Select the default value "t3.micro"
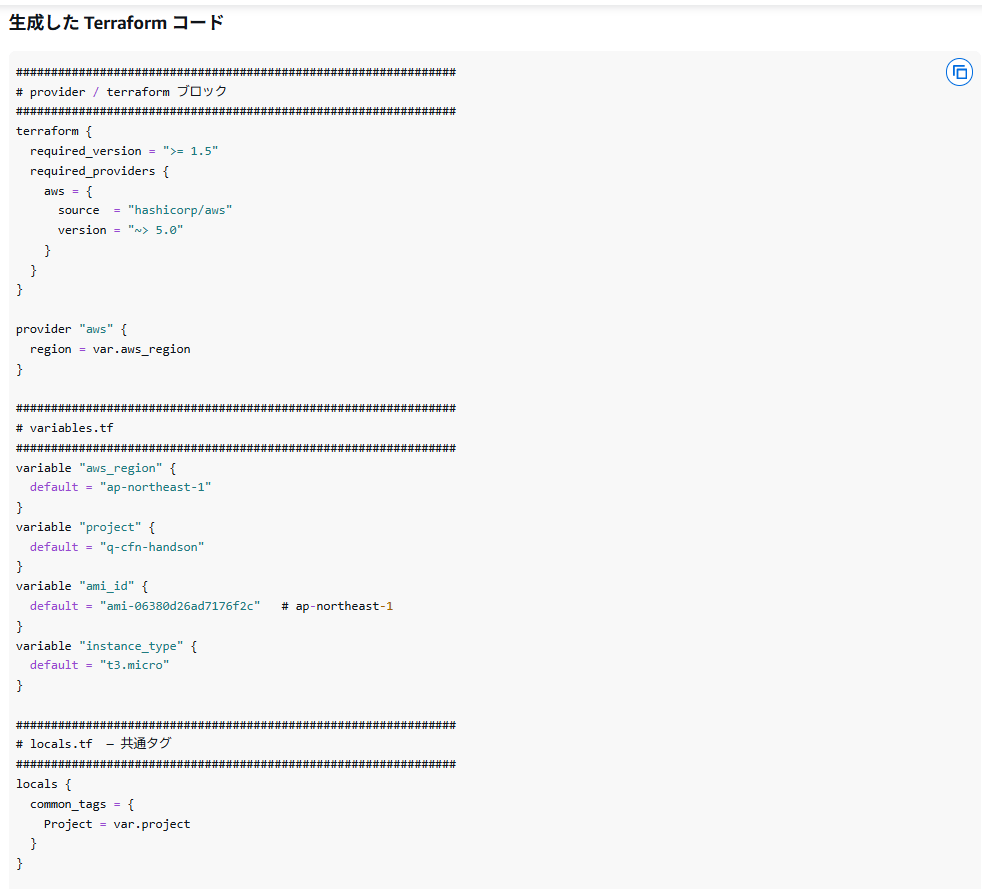Screen dimensions: 982x889 135,665
